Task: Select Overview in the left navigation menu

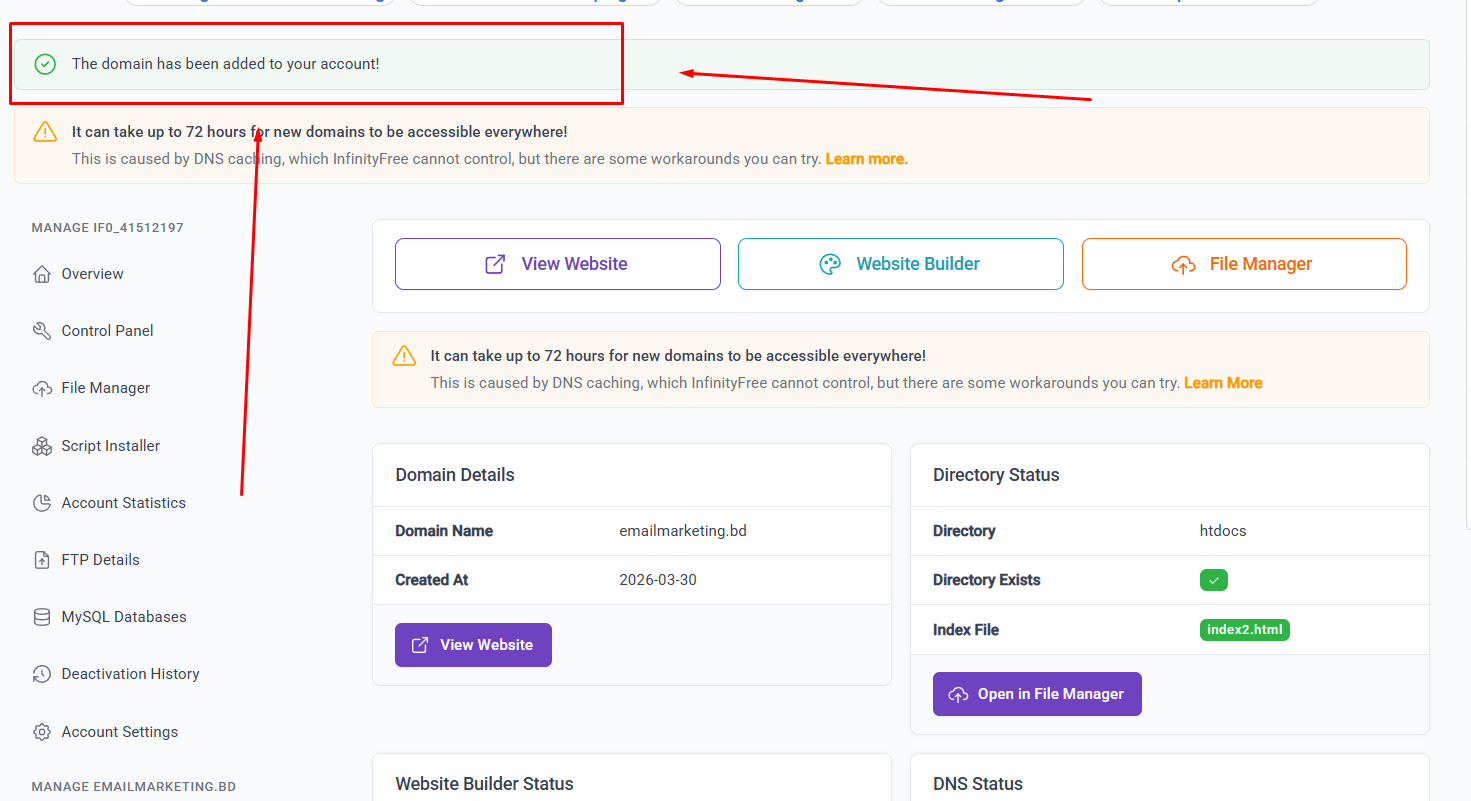Action: point(92,273)
